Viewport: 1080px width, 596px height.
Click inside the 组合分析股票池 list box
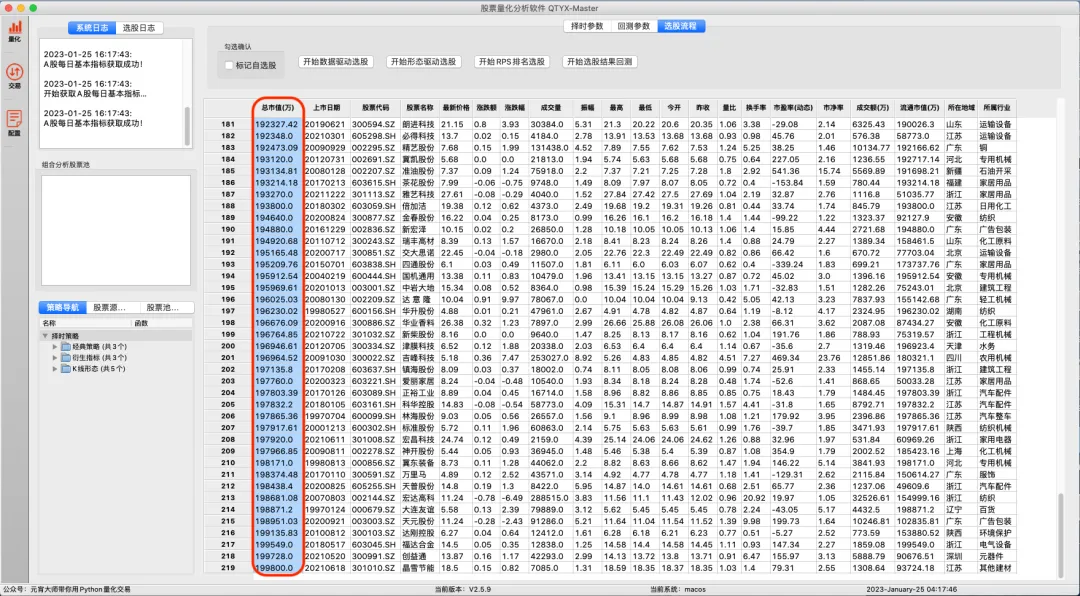pyautogui.click(x=116, y=229)
